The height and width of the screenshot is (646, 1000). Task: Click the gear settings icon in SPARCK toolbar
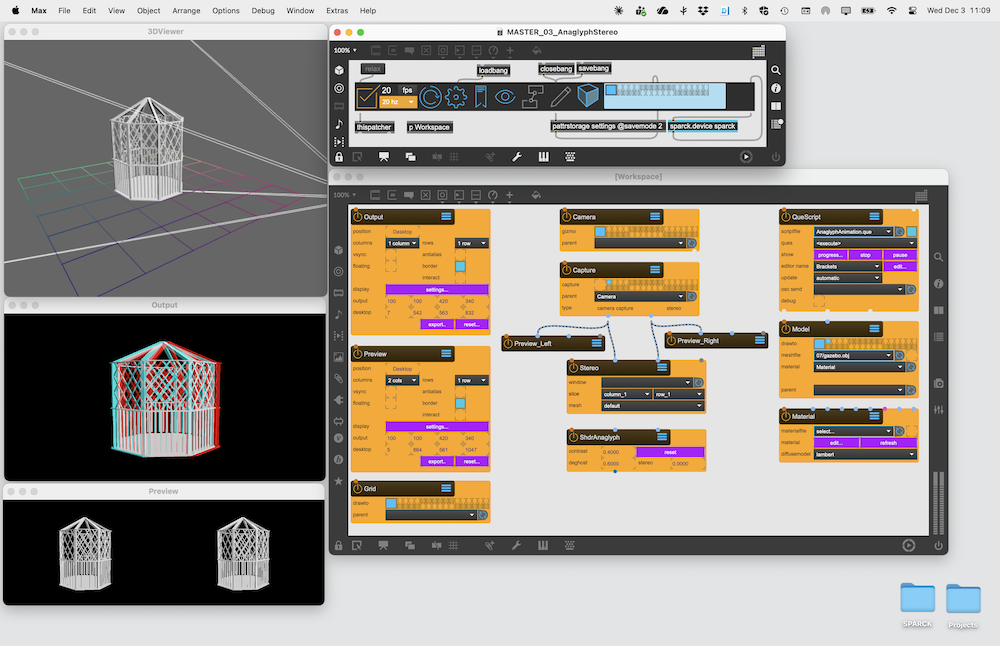pos(457,97)
